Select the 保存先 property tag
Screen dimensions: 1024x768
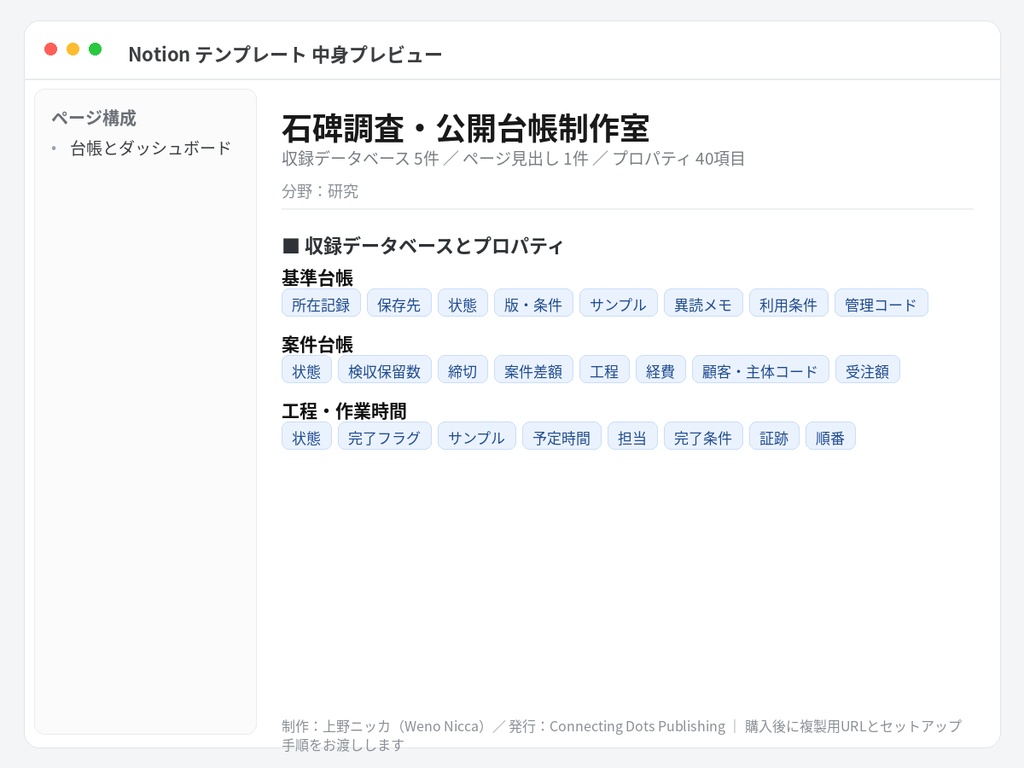coord(399,304)
